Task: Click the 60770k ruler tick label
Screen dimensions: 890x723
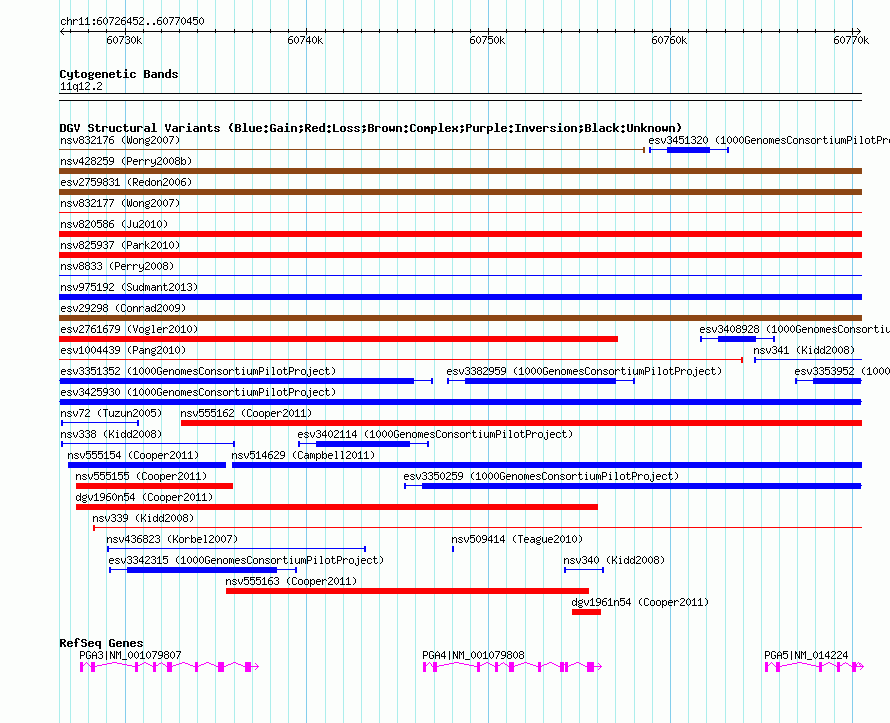Action: pyautogui.click(x=851, y=40)
